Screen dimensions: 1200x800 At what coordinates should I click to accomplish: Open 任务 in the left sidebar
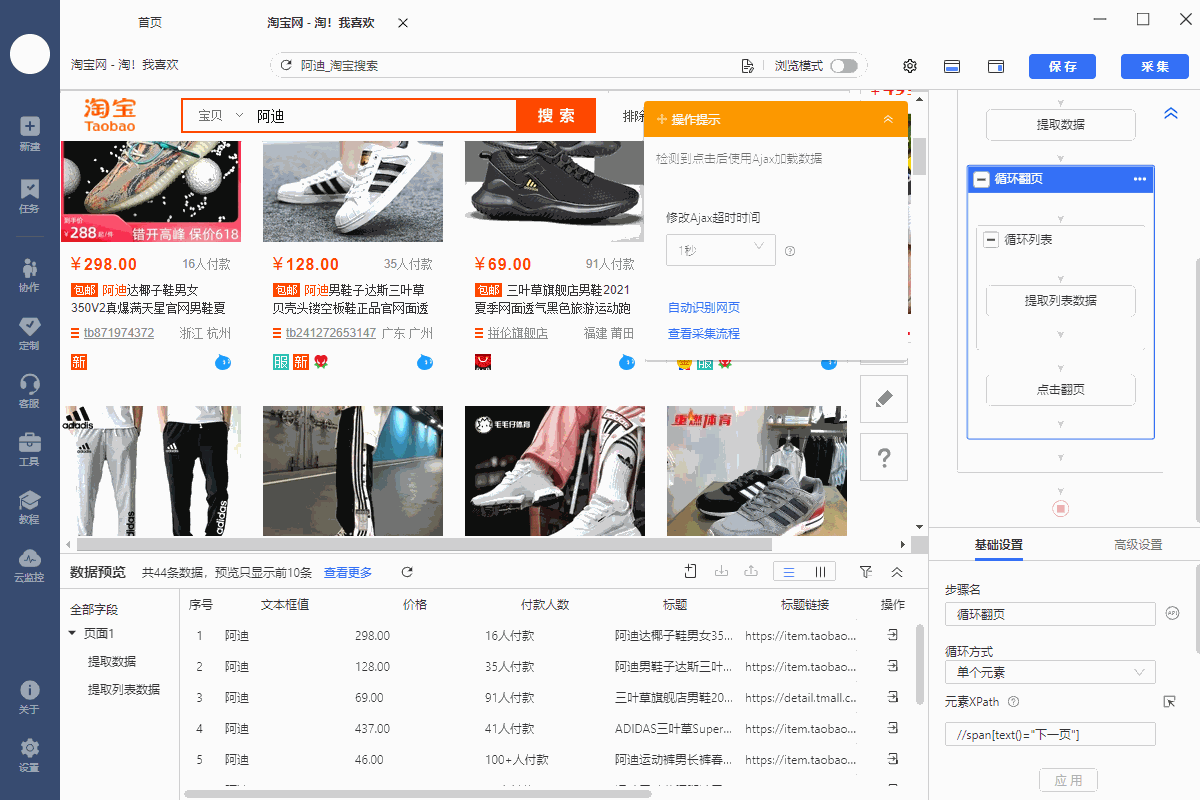(x=29, y=196)
